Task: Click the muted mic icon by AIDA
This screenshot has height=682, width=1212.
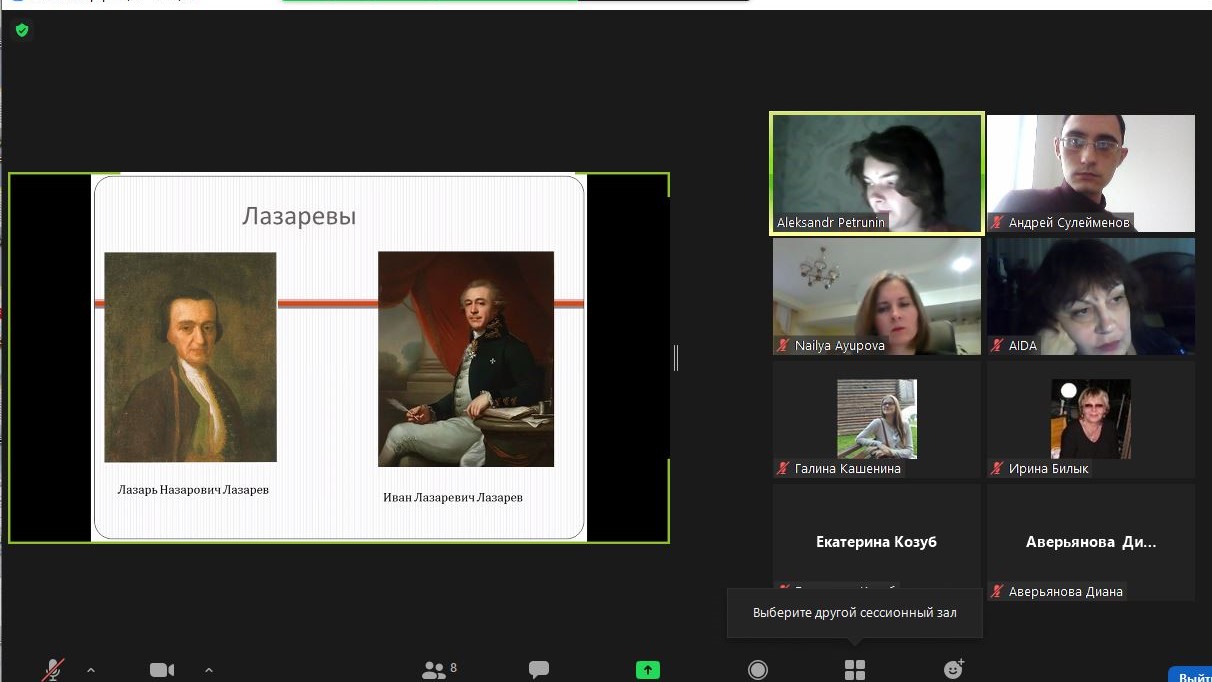Action: [997, 346]
